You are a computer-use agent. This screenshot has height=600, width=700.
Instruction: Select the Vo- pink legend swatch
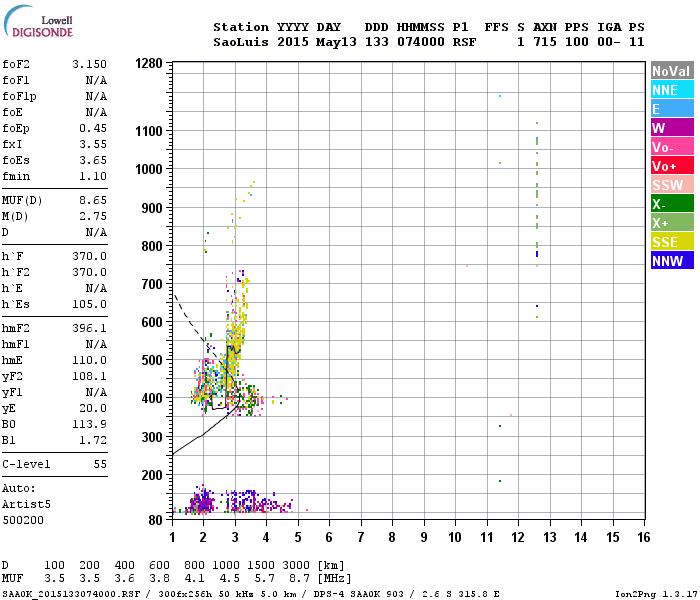[672, 147]
